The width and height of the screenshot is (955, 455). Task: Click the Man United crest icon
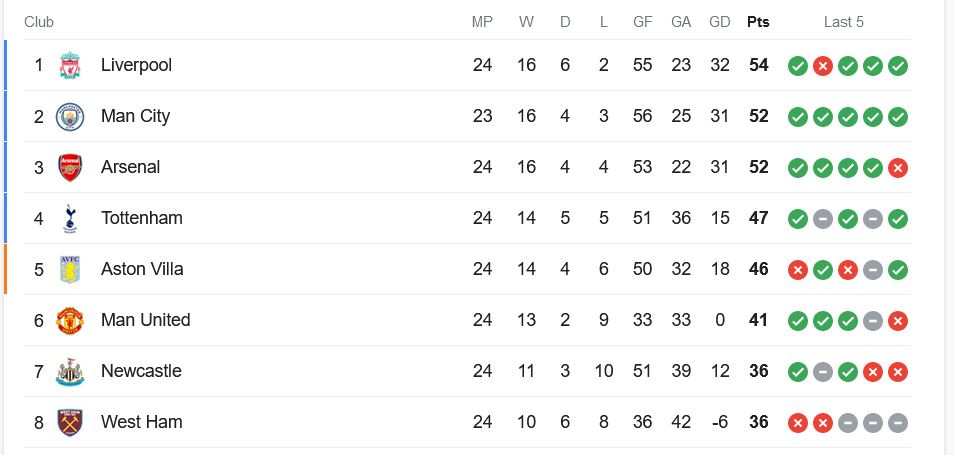click(x=69, y=320)
